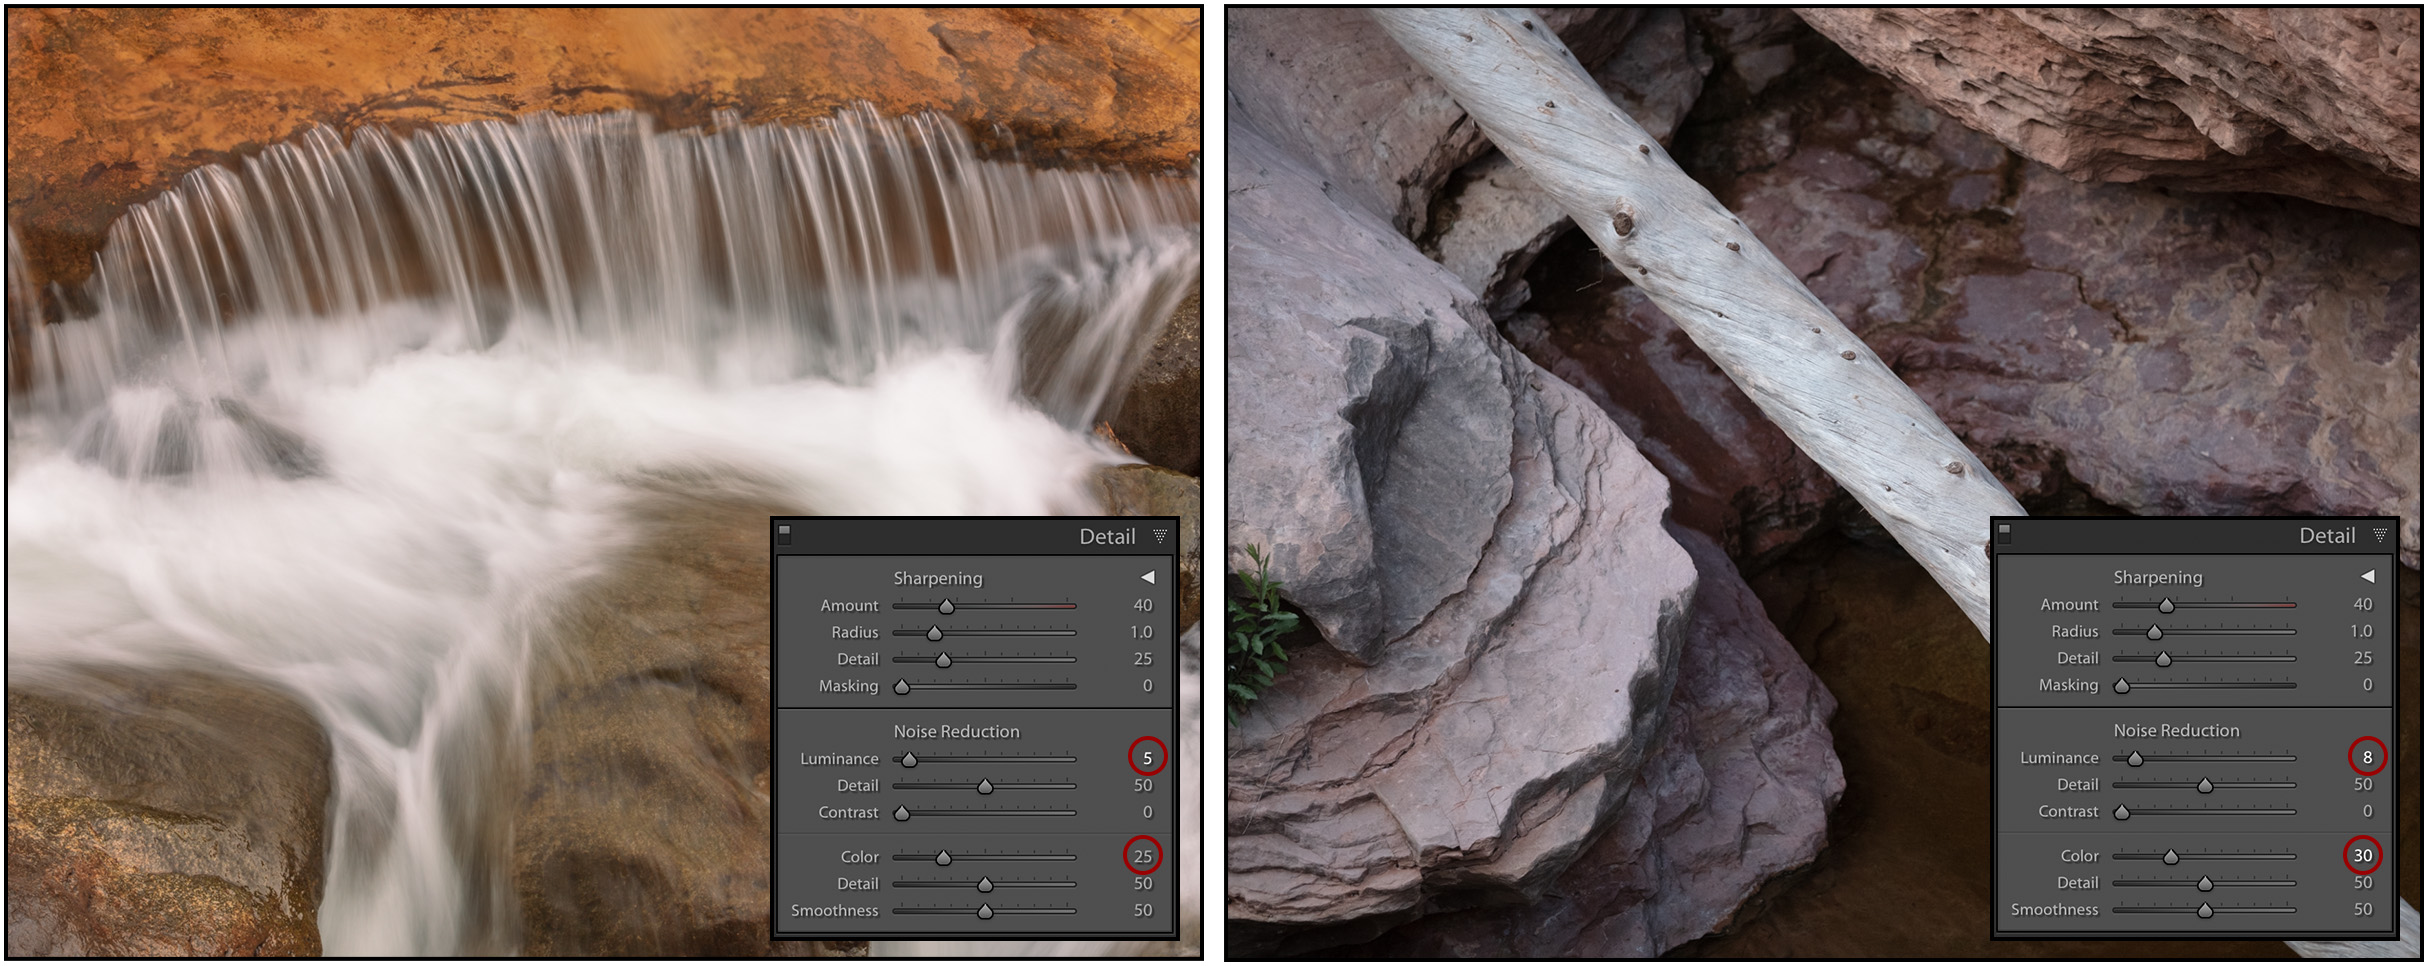The height and width of the screenshot is (966, 2428).
Task: Click the Noise Reduction heading in the rock panel
Action: 2177,730
